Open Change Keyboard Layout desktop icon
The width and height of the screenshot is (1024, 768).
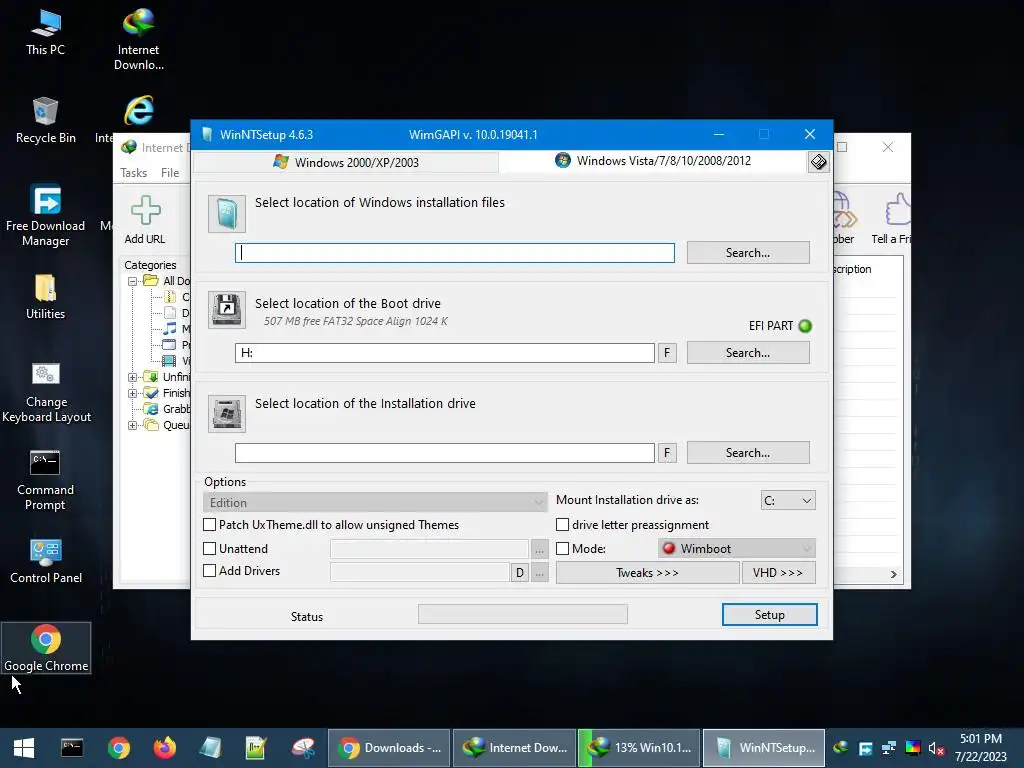(x=46, y=392)
